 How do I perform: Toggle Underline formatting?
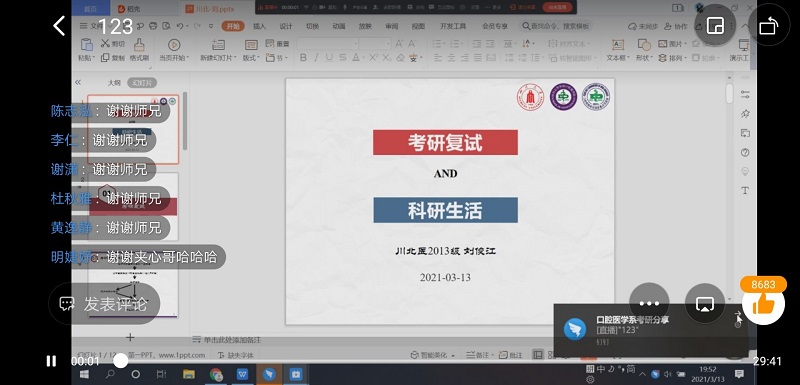point(330,58)
